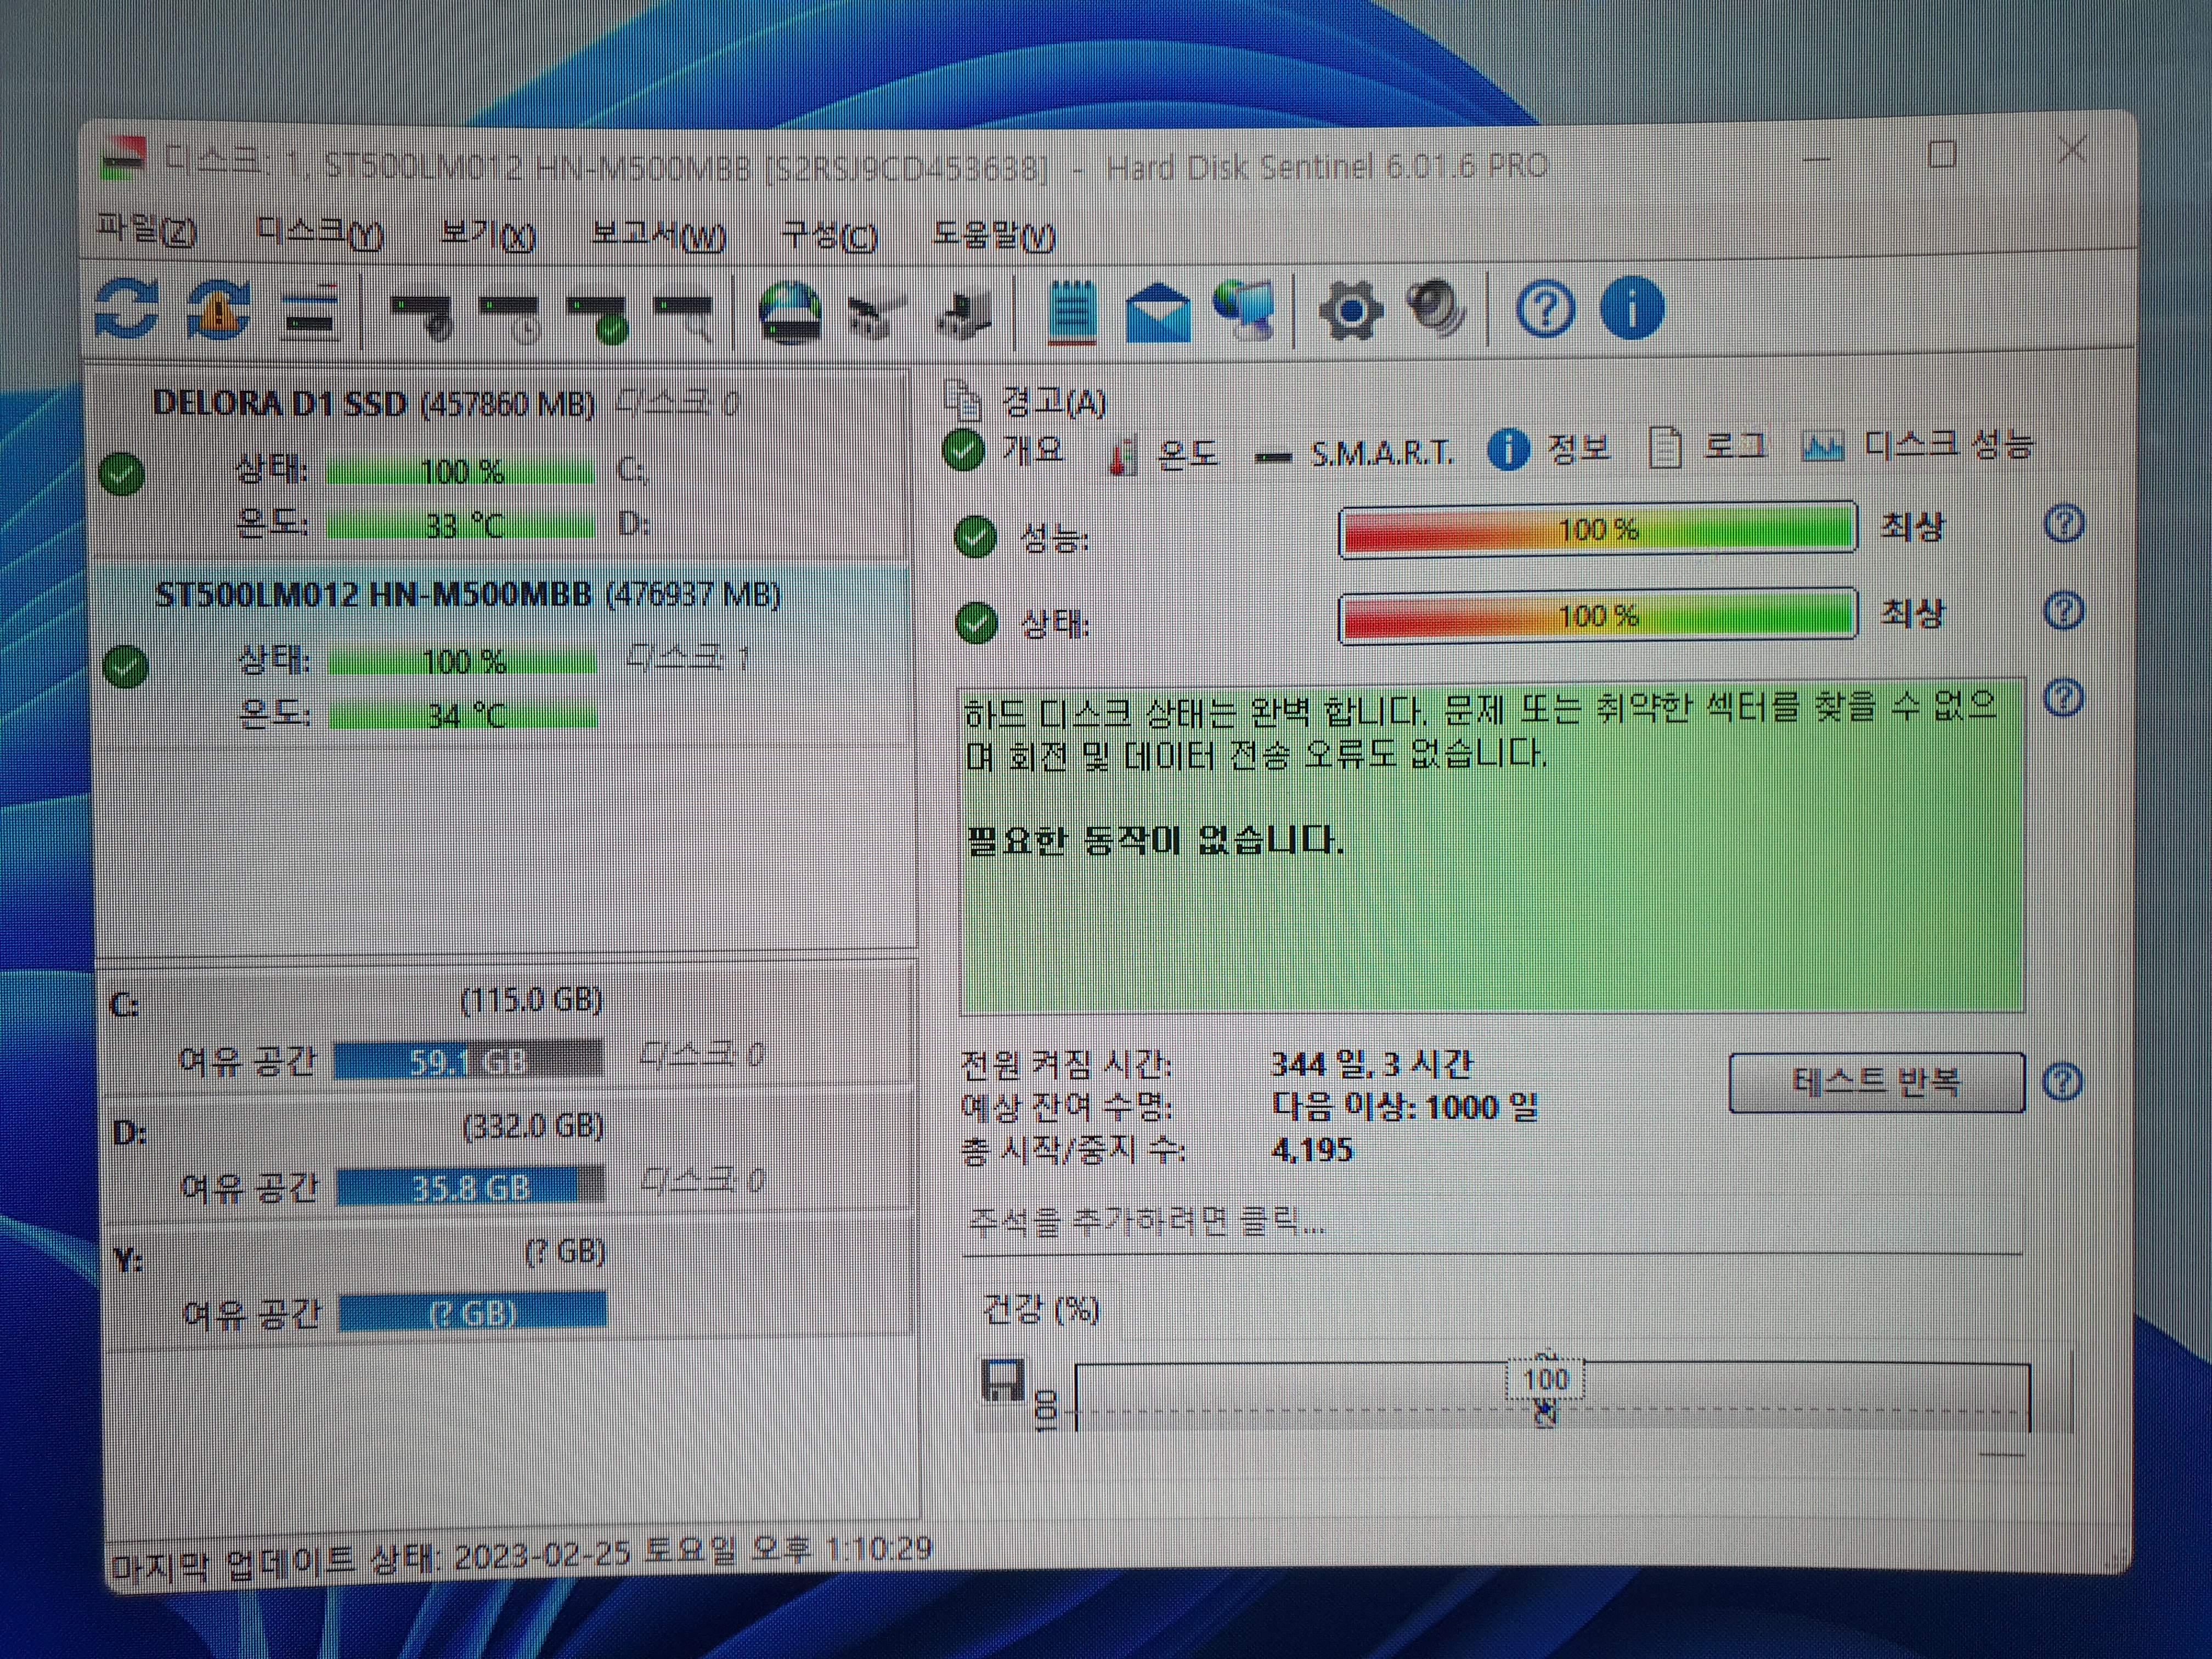Click the 상태 100 % gradient bar in overview

[x=1598, y=615]
